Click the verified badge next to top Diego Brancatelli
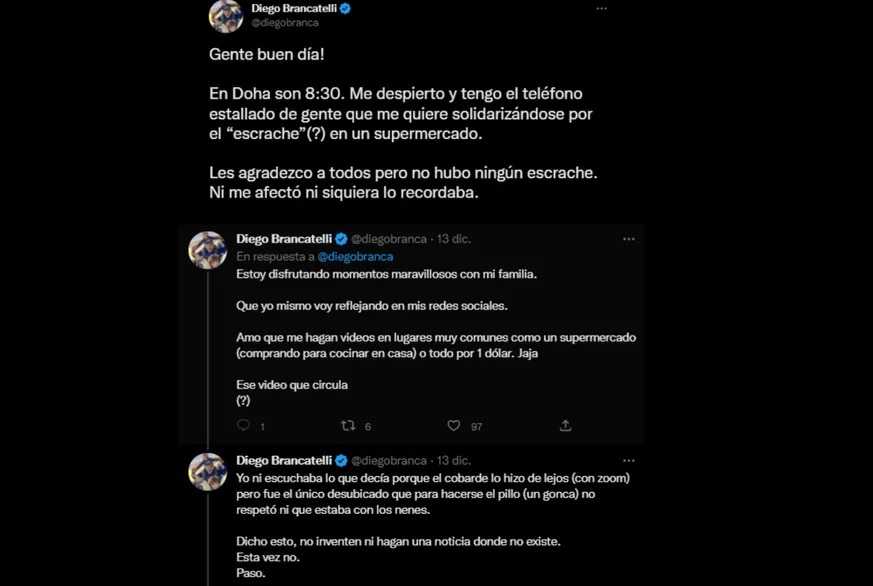 coord(345,7)
